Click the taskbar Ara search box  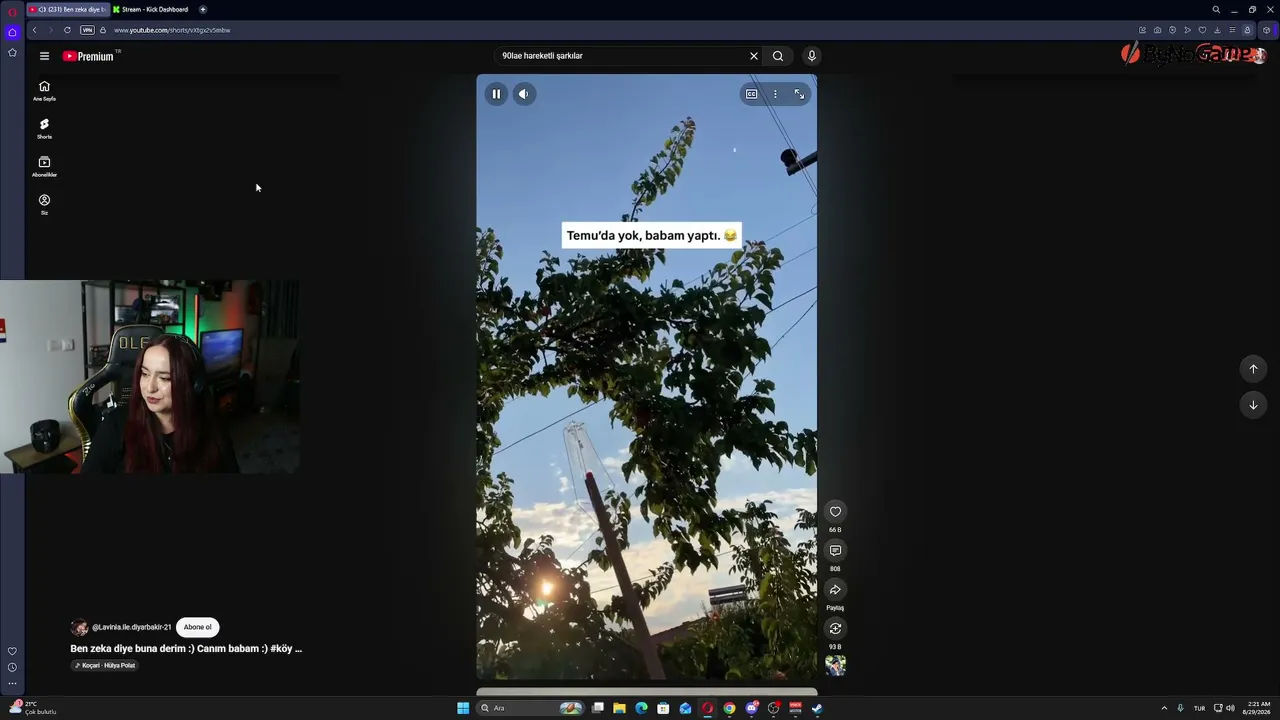pos(531,708)
